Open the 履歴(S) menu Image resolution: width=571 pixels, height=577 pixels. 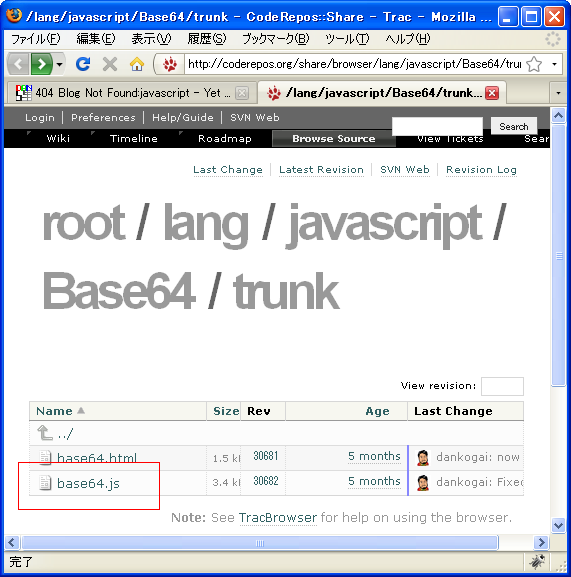coord(206,39)
